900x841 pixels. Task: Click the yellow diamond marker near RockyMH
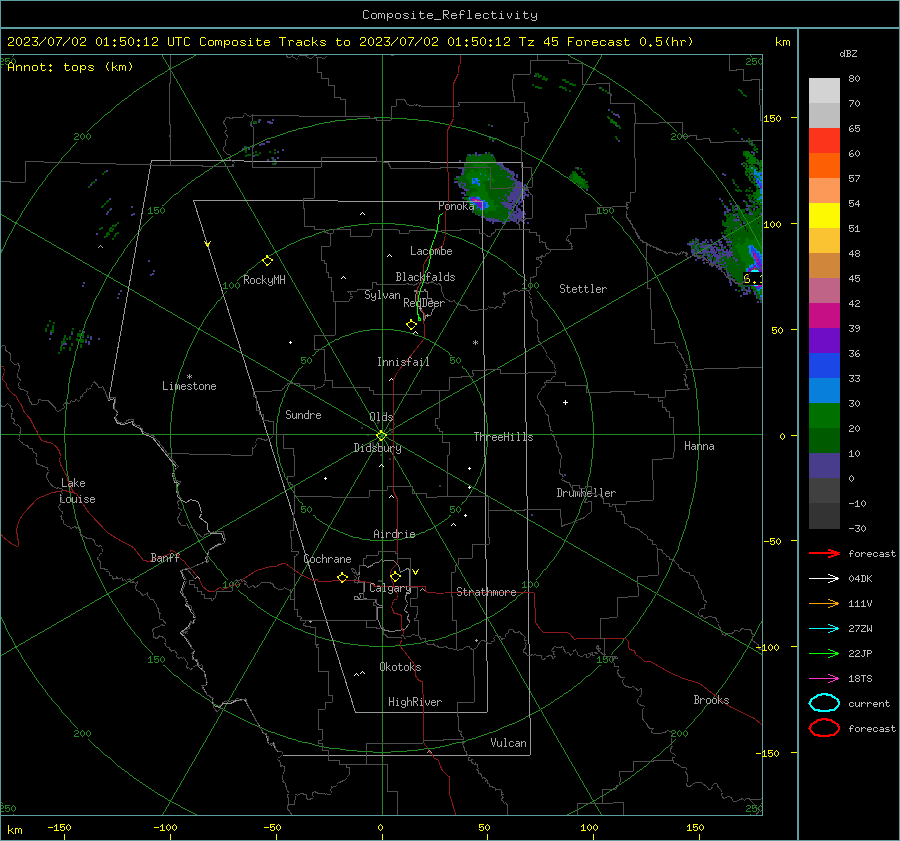[267, 261]
